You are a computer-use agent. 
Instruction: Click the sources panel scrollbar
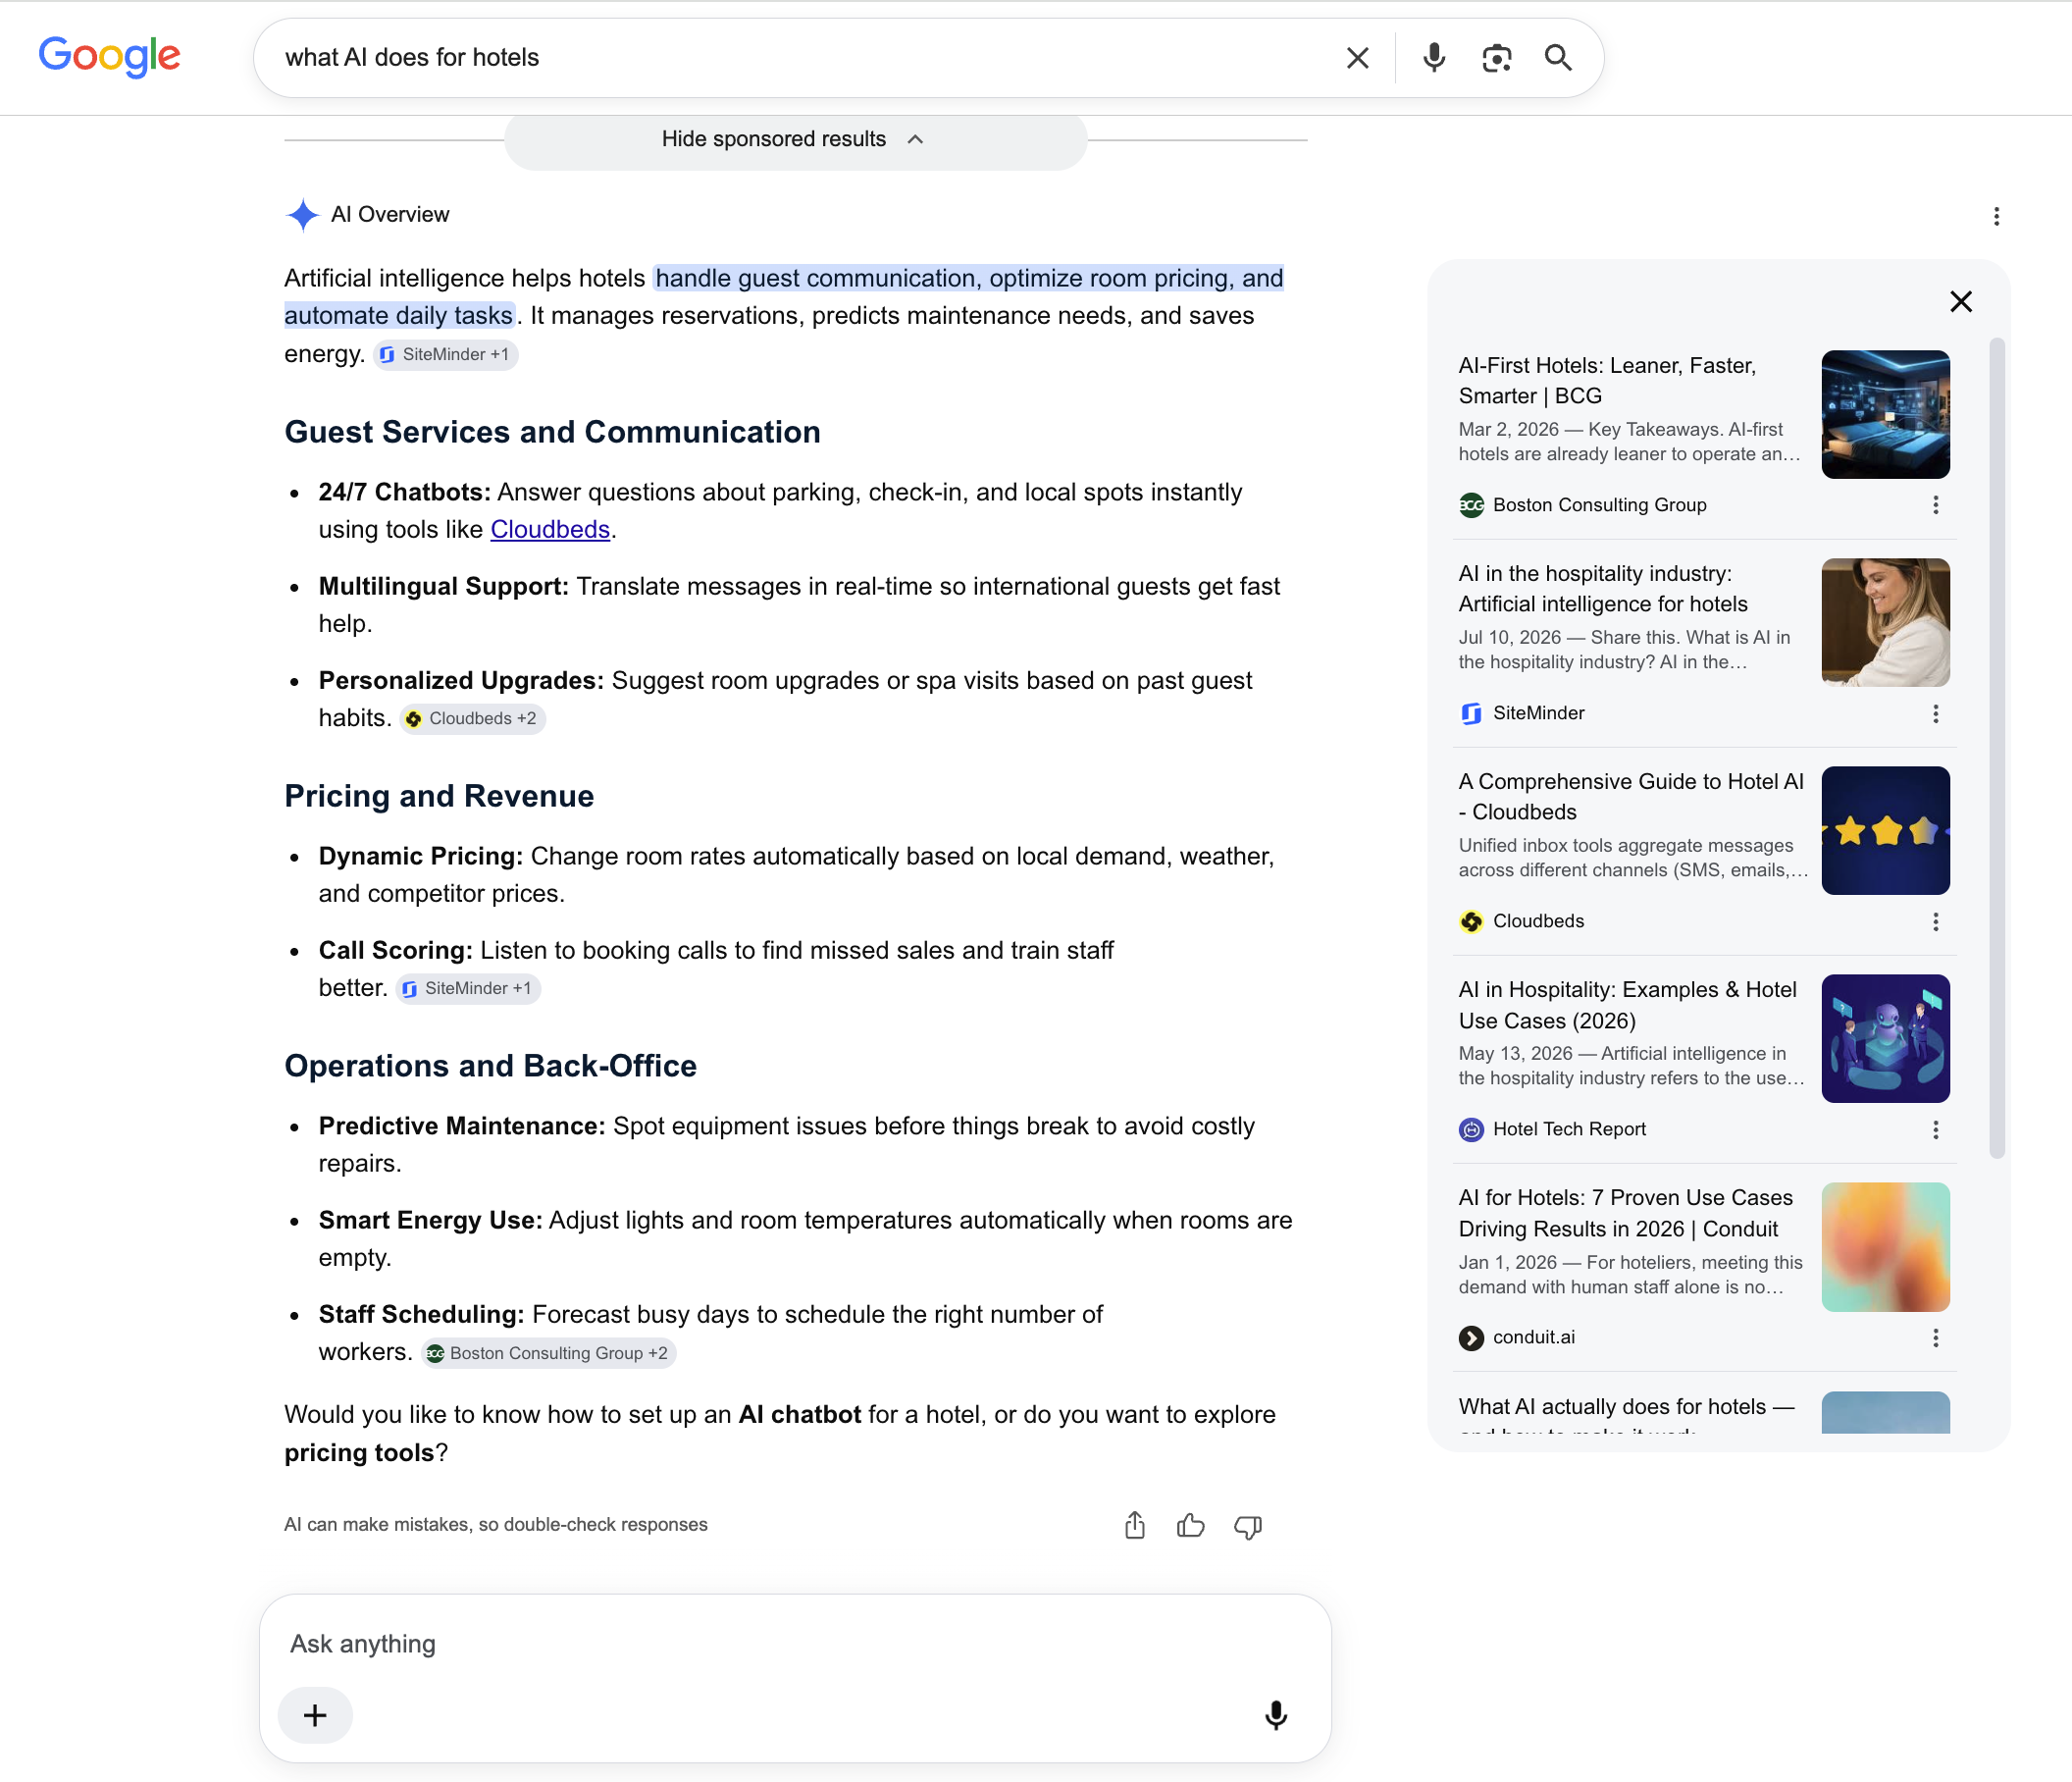(x=1997, y=748)
